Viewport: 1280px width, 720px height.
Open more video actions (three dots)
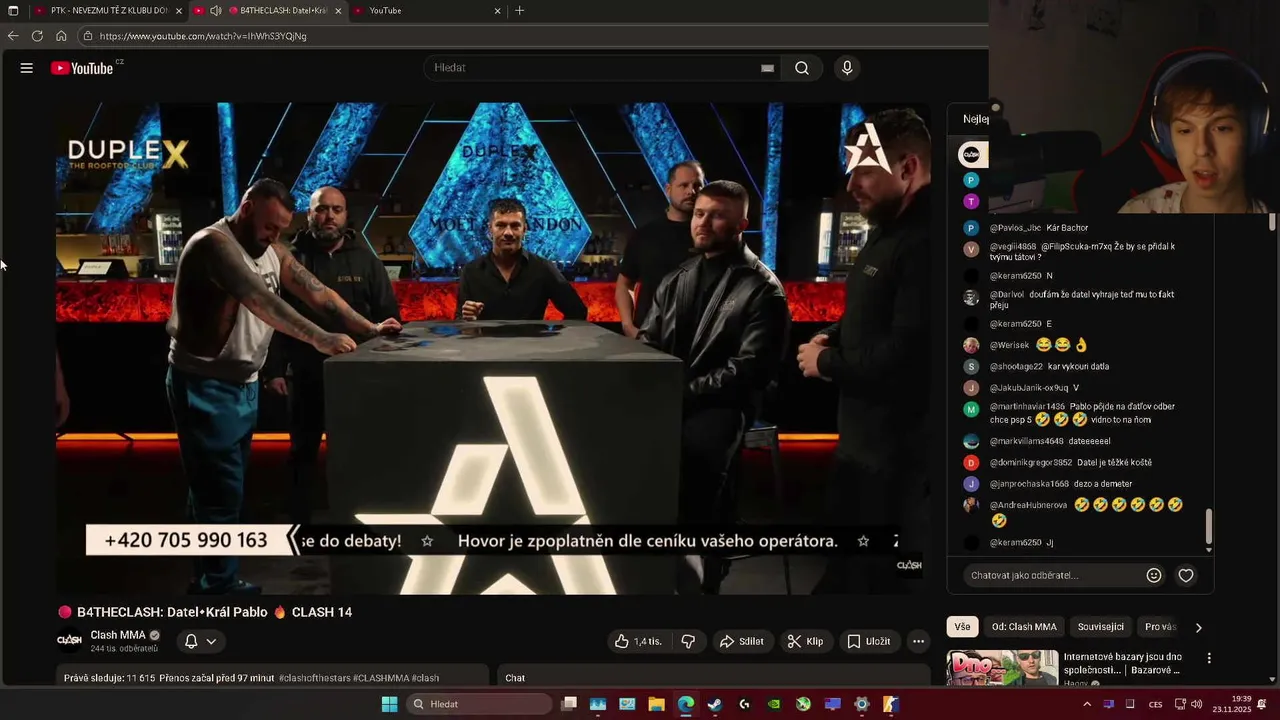pos(918,641)
